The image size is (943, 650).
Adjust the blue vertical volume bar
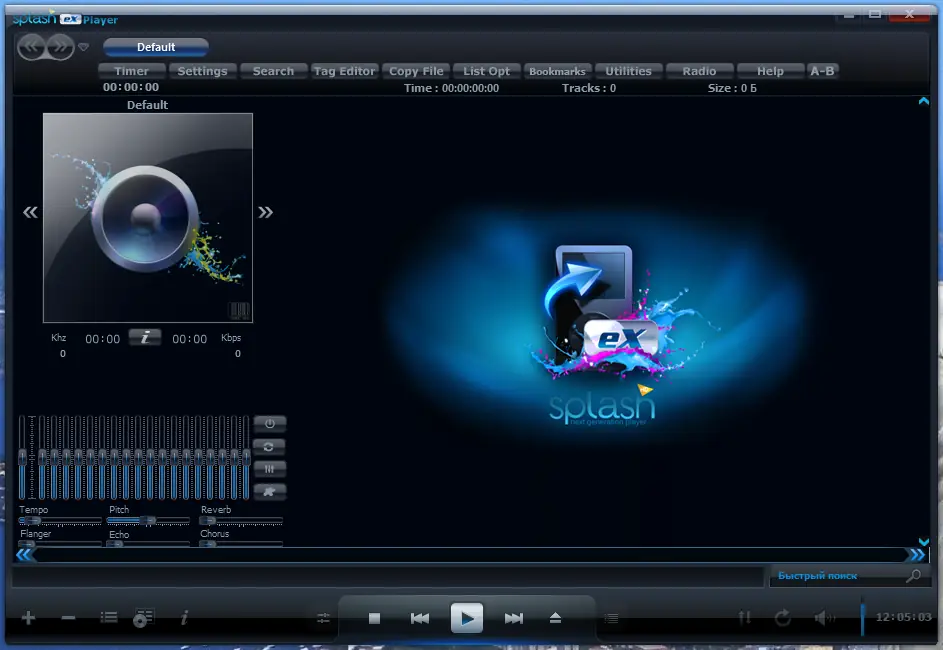click(x=862, y=618)
